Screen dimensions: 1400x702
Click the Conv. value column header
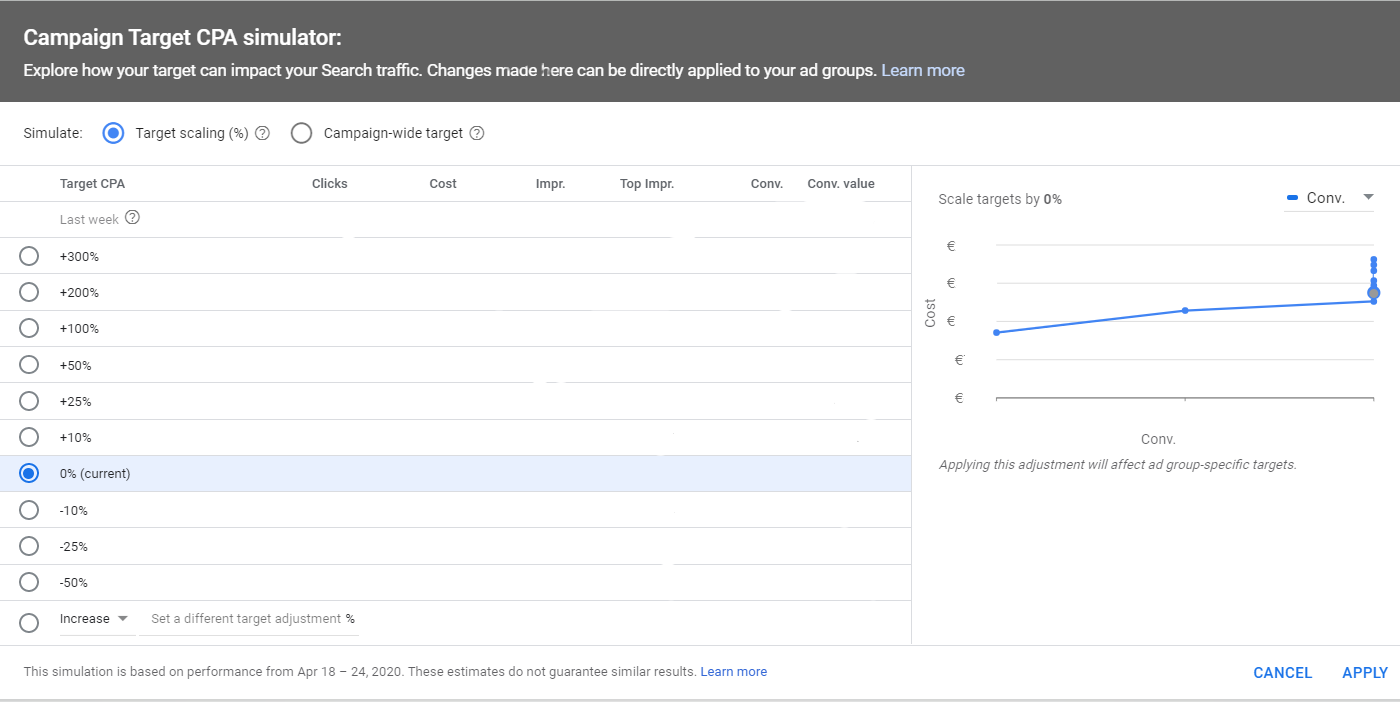coord(840,184)
